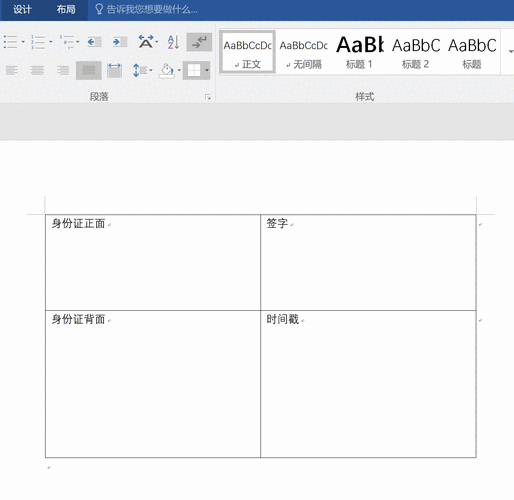Image resolution: width=514 pixels, height=500 pixels.
Task: Toggle show/hide paragraph marks
Action: (x=199, y=42)
